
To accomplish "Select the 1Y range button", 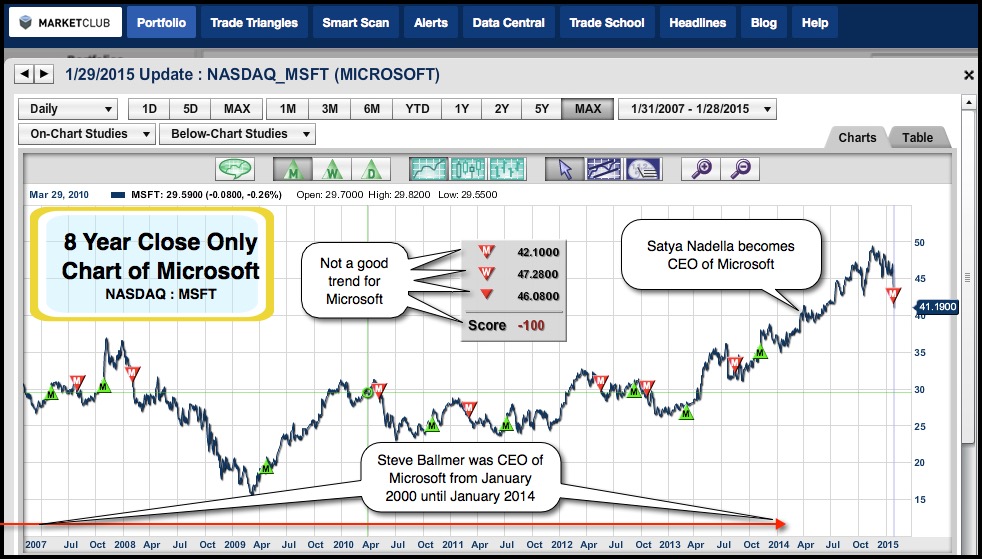I will [x=462, y=109].
